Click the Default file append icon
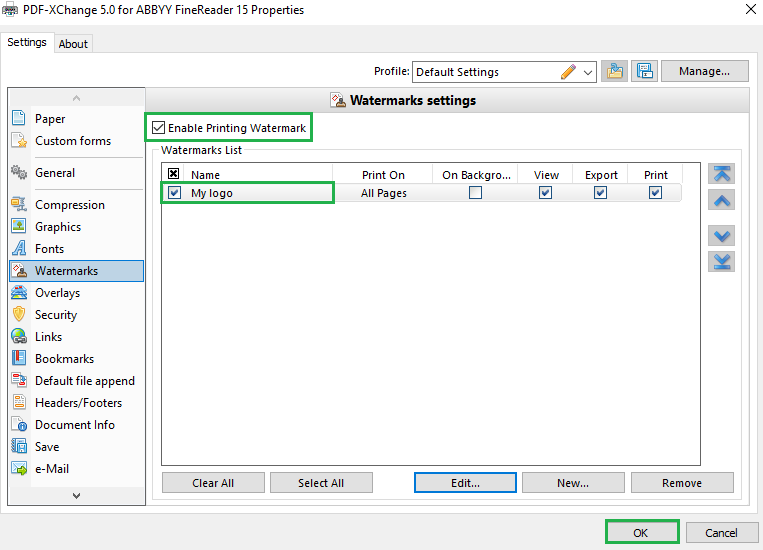Image resolution: width=763 pixels, height=550 pixels. [x=19, y=380]
